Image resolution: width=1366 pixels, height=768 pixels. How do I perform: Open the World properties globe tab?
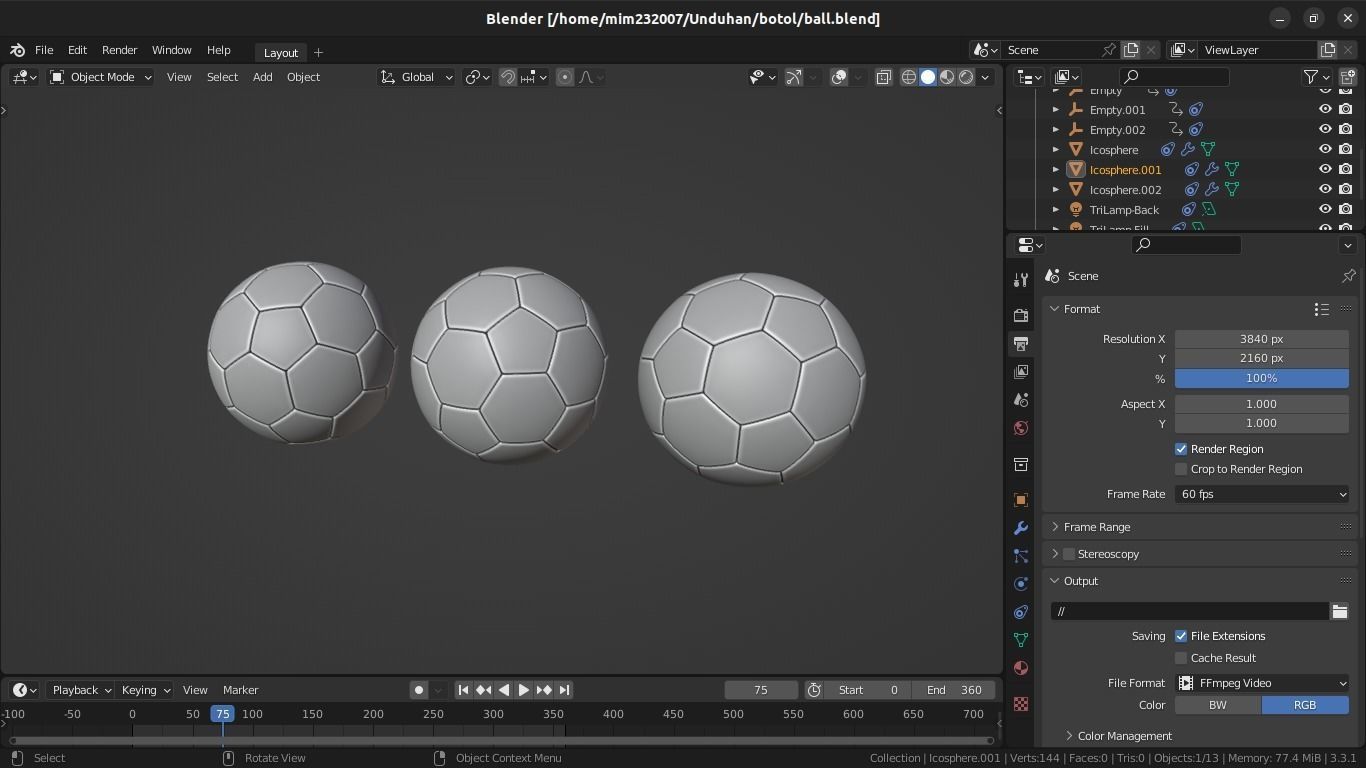[1021, 427]
